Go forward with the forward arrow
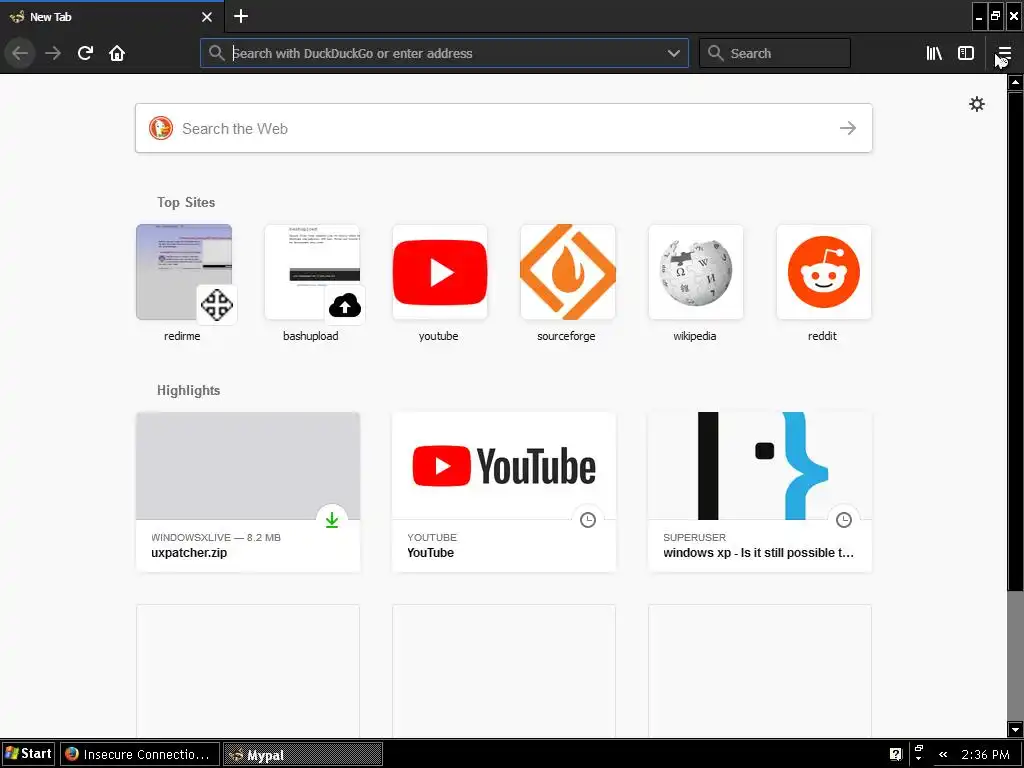This screenshot has height=768, width=1024. click(x=53, y=53)
